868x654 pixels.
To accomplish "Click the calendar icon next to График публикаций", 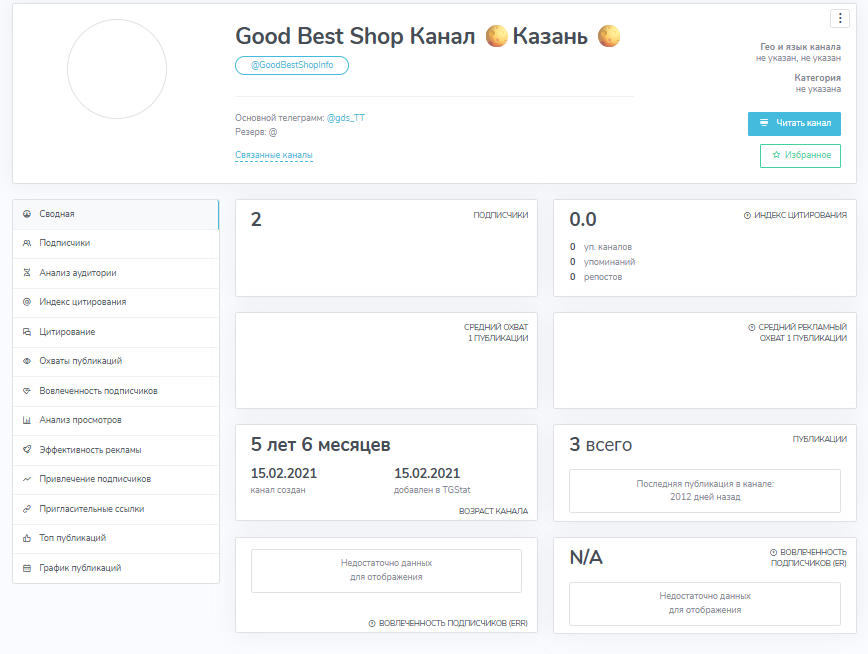I will coord(27,568).
